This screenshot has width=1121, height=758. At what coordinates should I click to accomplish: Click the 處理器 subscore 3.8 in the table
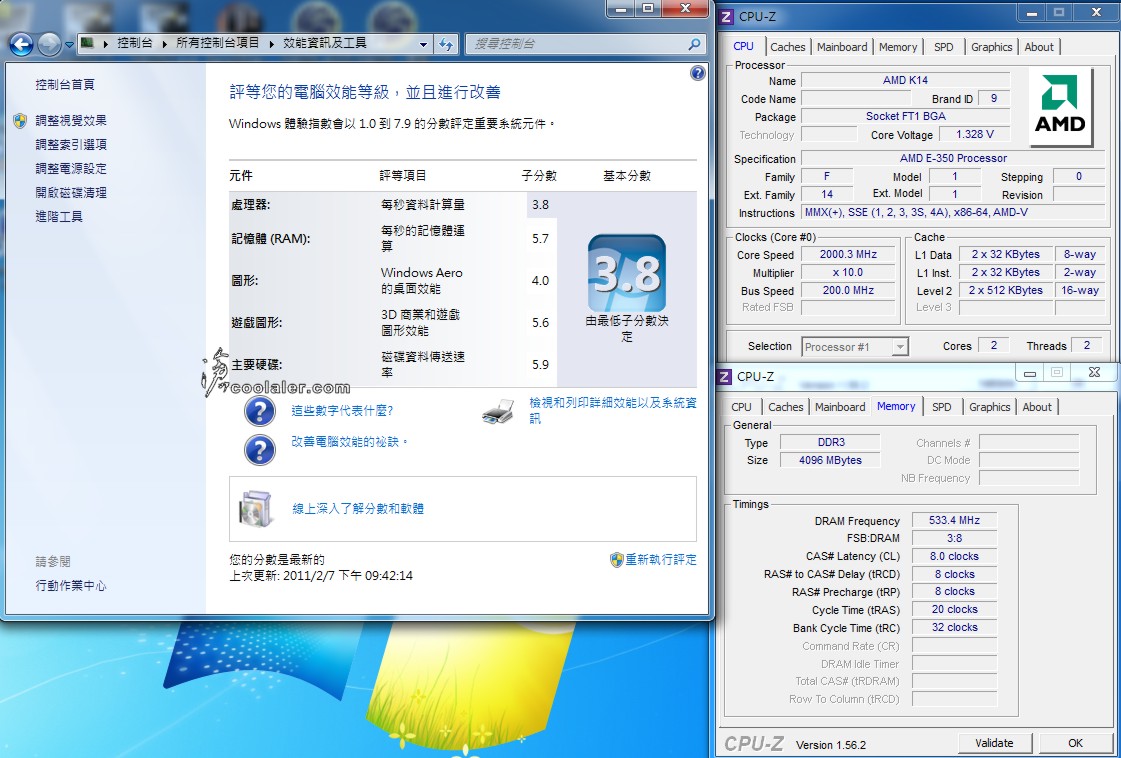540,205
